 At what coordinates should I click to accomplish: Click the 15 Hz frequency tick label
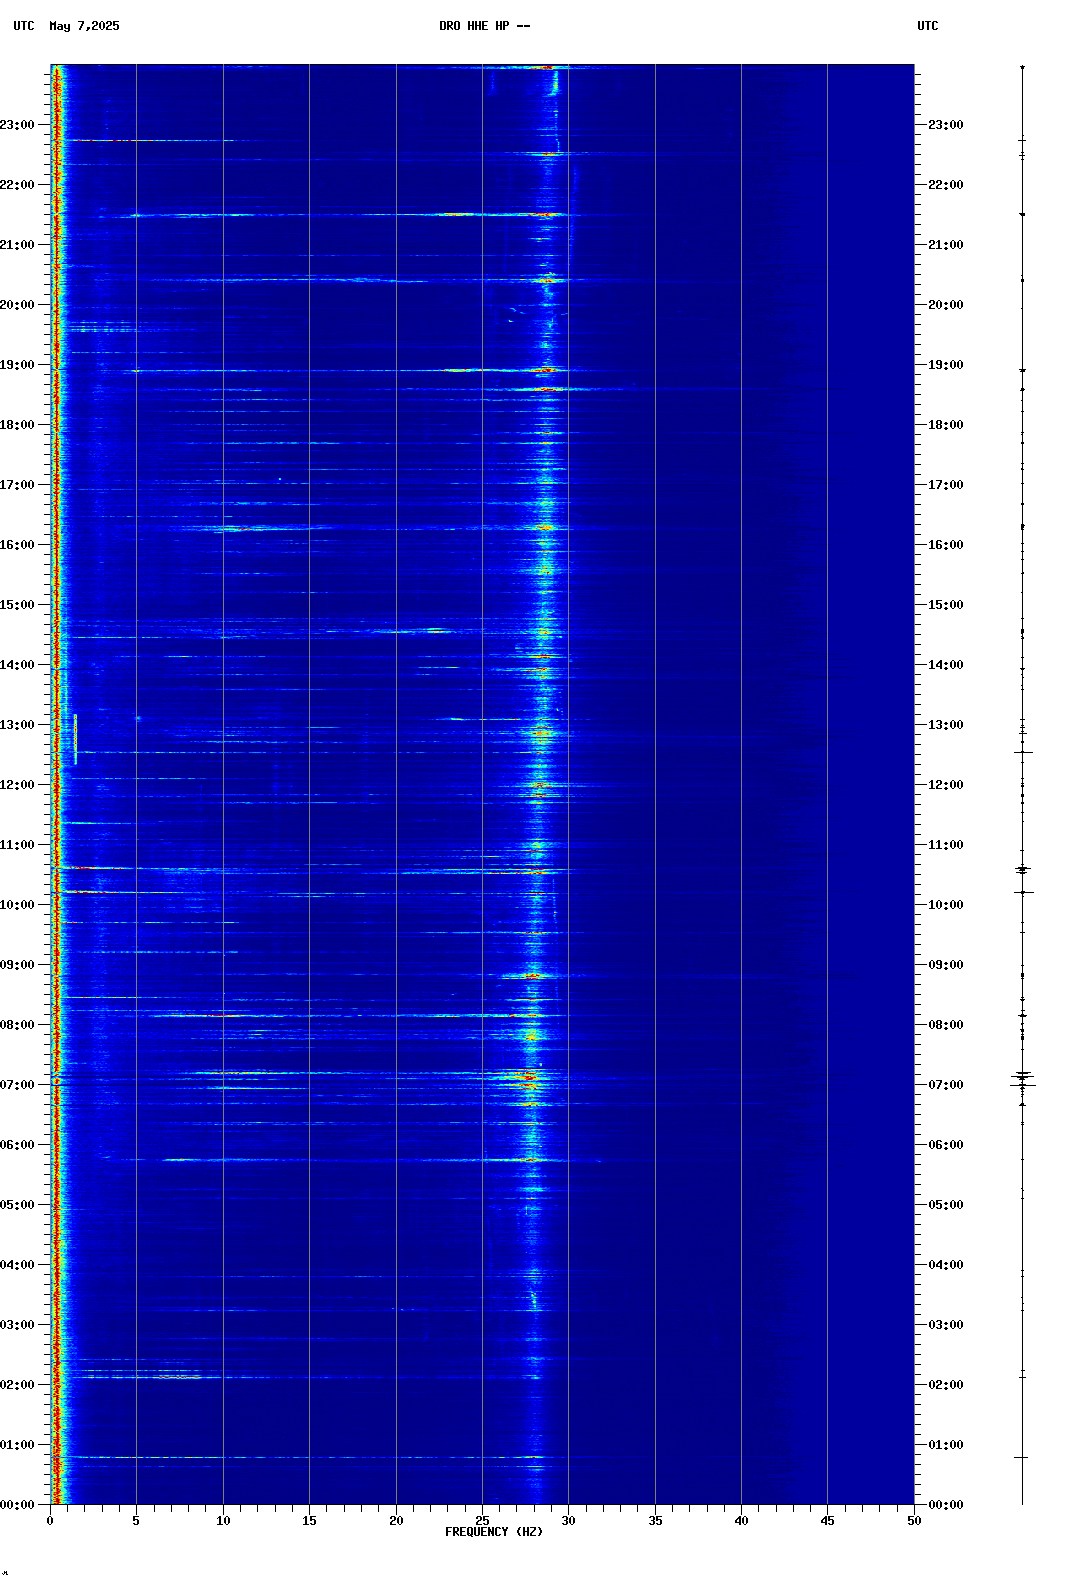pos(309,1521)
